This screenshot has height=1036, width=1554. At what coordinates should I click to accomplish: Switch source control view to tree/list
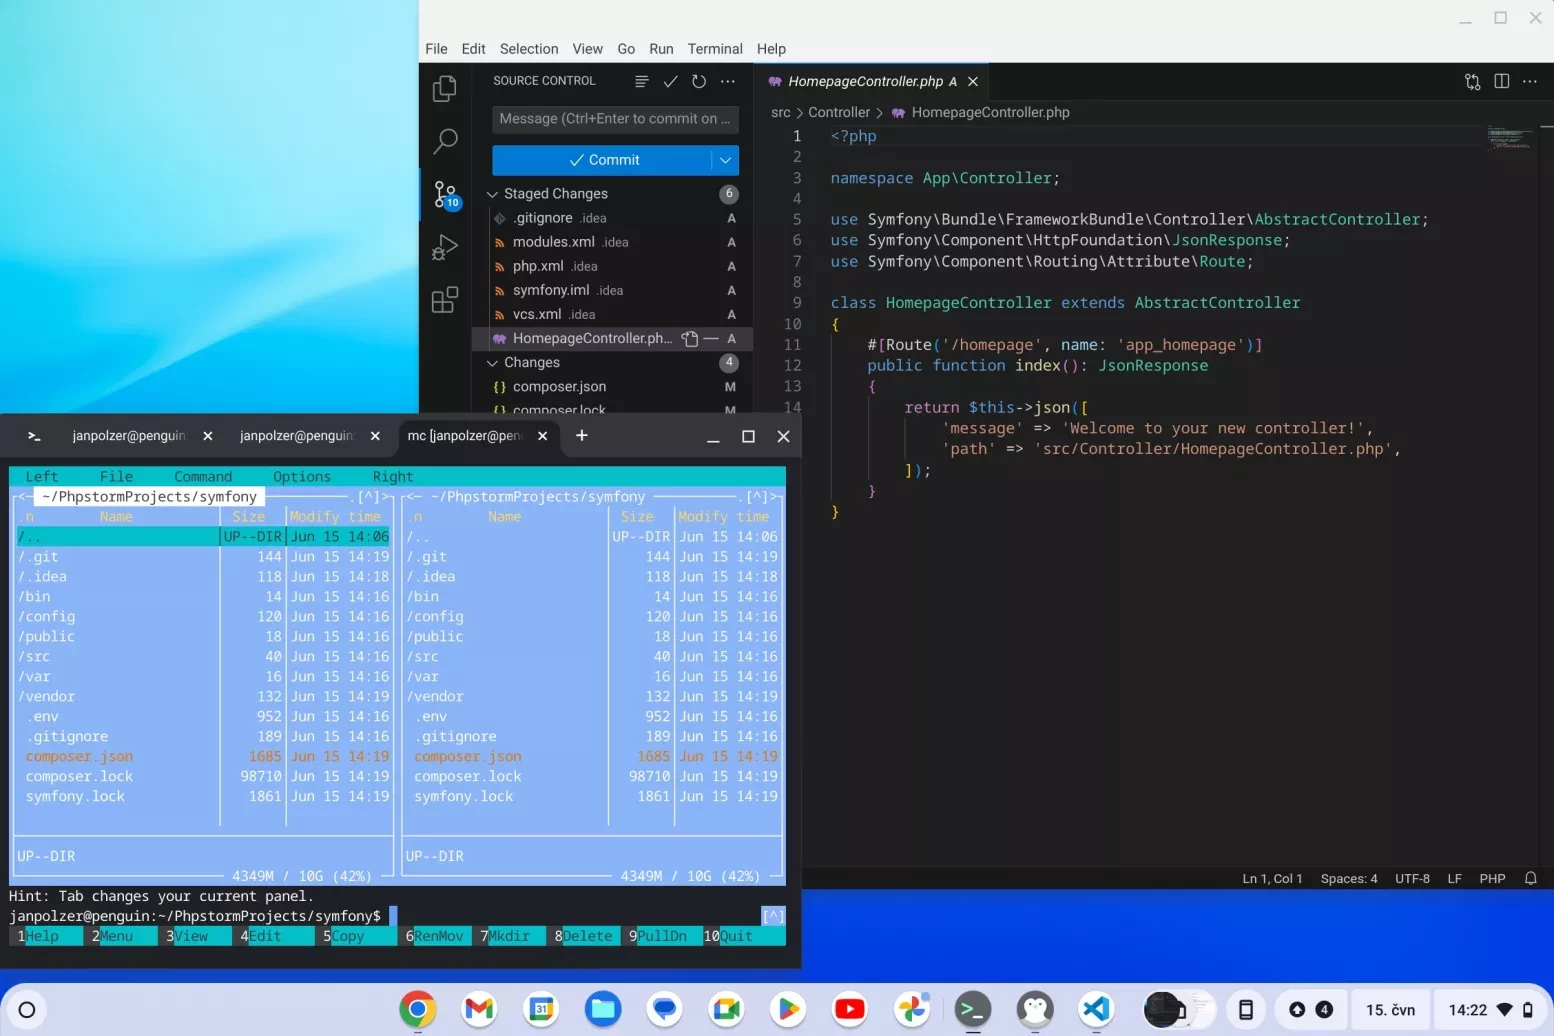coord(642,82)
